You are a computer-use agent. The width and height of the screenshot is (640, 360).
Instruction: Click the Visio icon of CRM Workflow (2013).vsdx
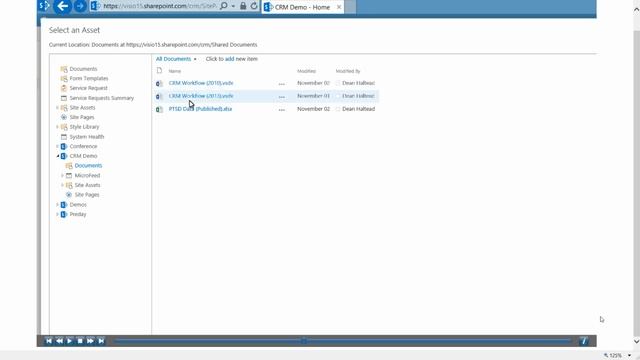(x=159, y=96)
